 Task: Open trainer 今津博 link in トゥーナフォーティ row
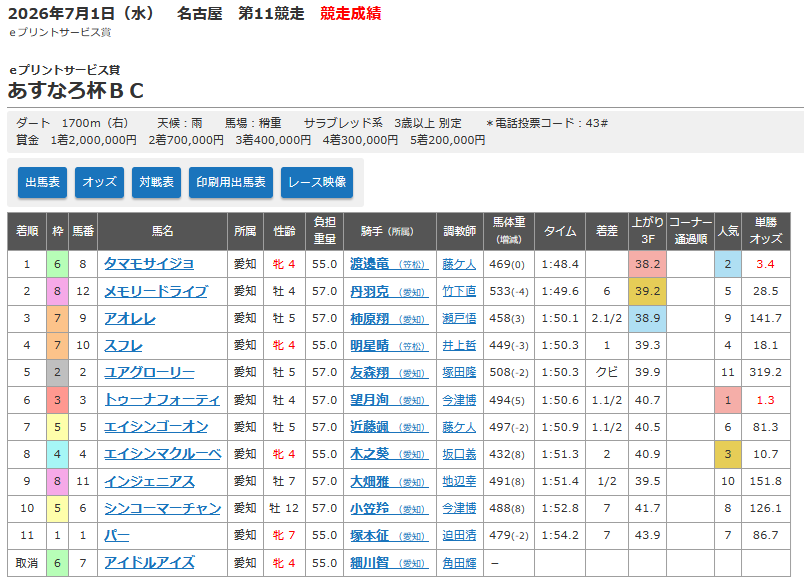(x=459, y=400)
